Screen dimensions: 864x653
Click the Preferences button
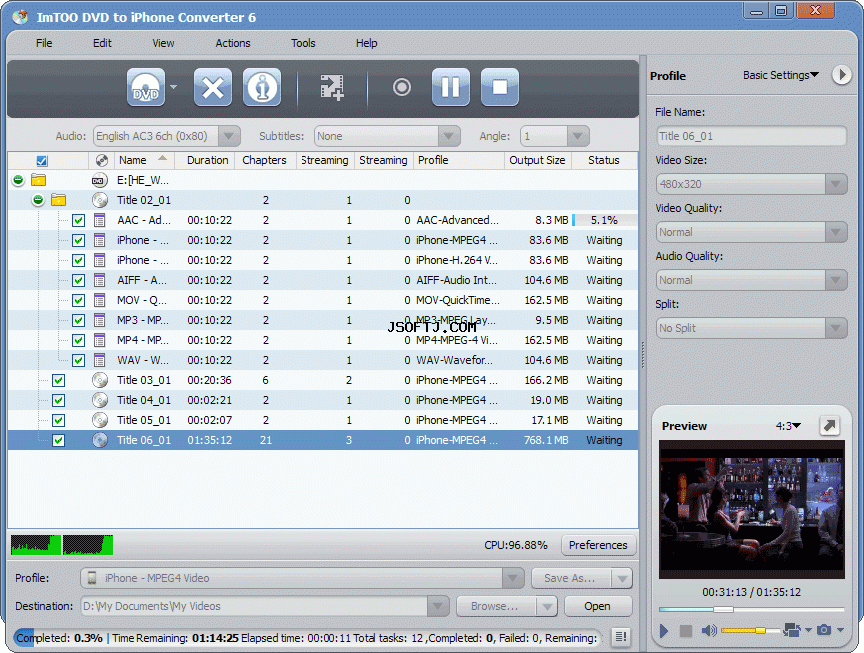coord(598,545)
